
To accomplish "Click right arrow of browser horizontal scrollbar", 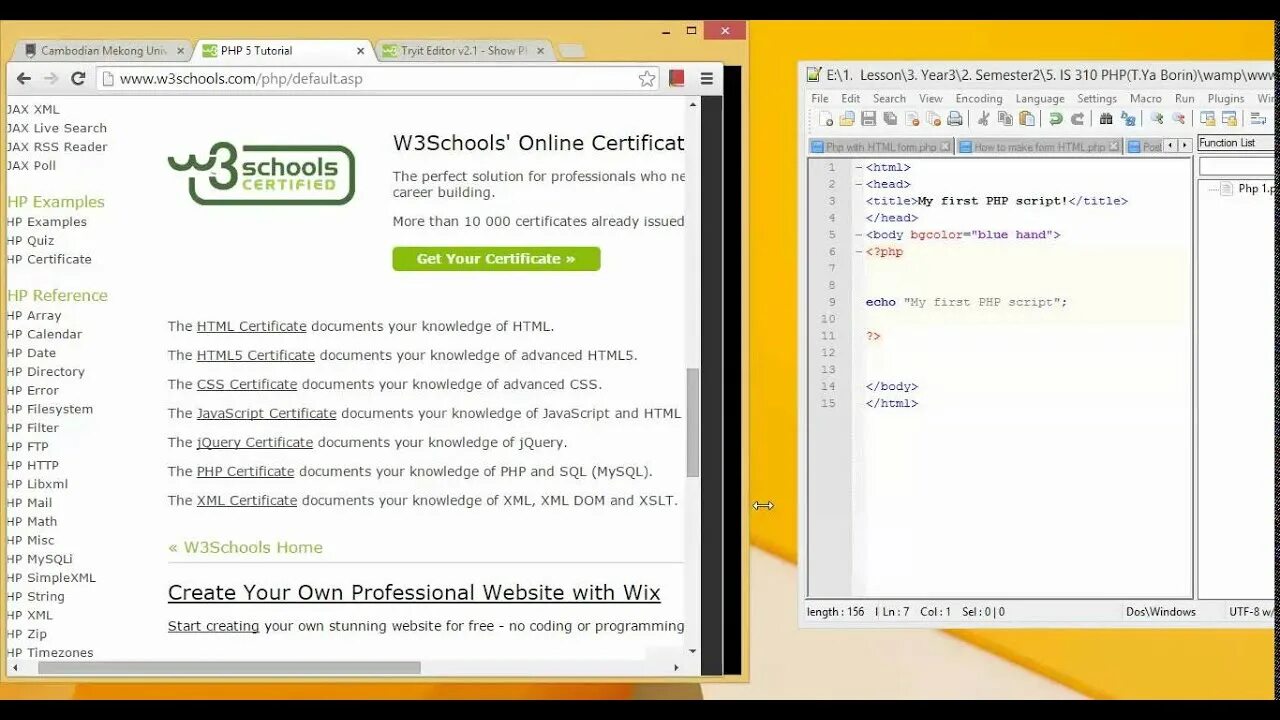I will 676,667.
